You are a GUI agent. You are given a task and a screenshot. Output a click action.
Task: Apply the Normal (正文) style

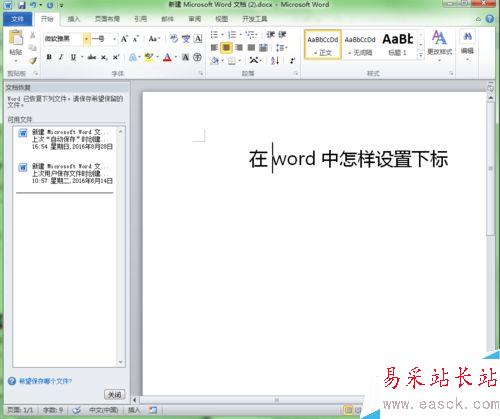(323, 45)
